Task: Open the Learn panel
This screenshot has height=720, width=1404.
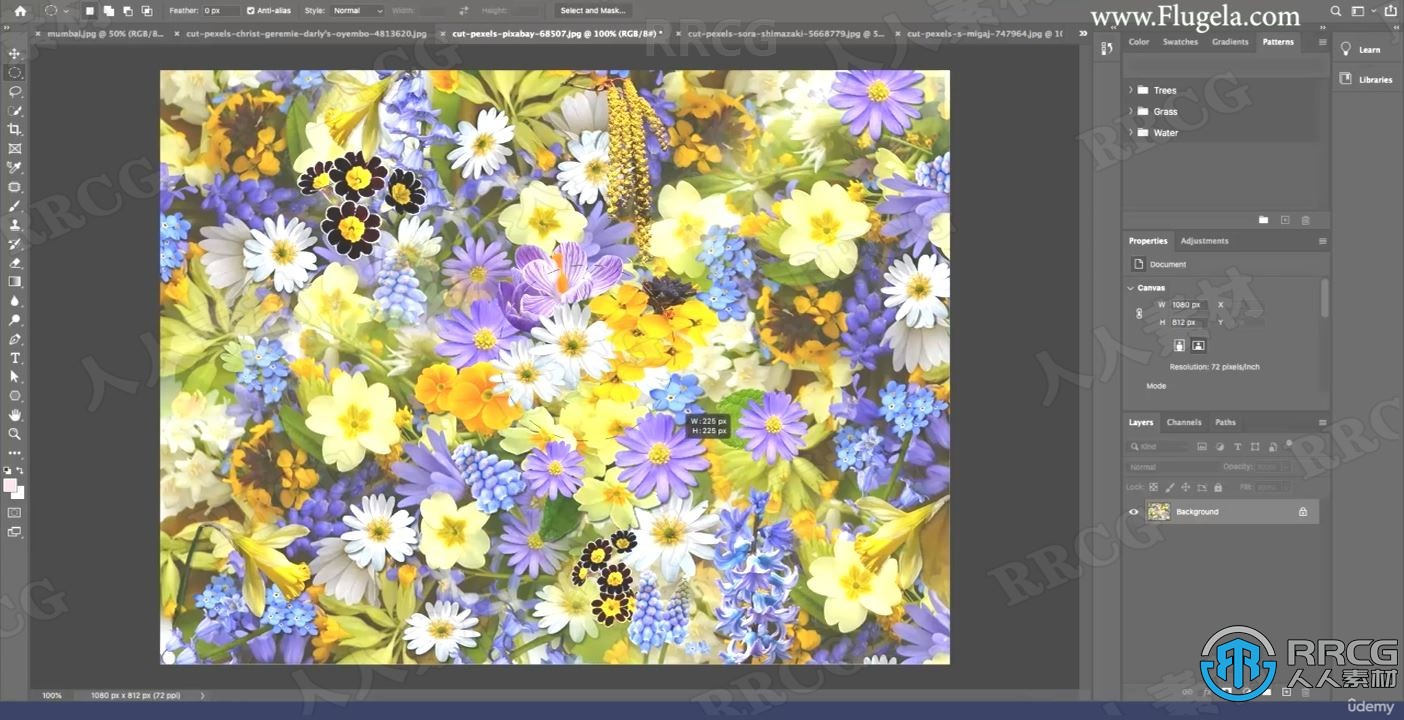Action: pyautogui.click(x=1361, y=49)
